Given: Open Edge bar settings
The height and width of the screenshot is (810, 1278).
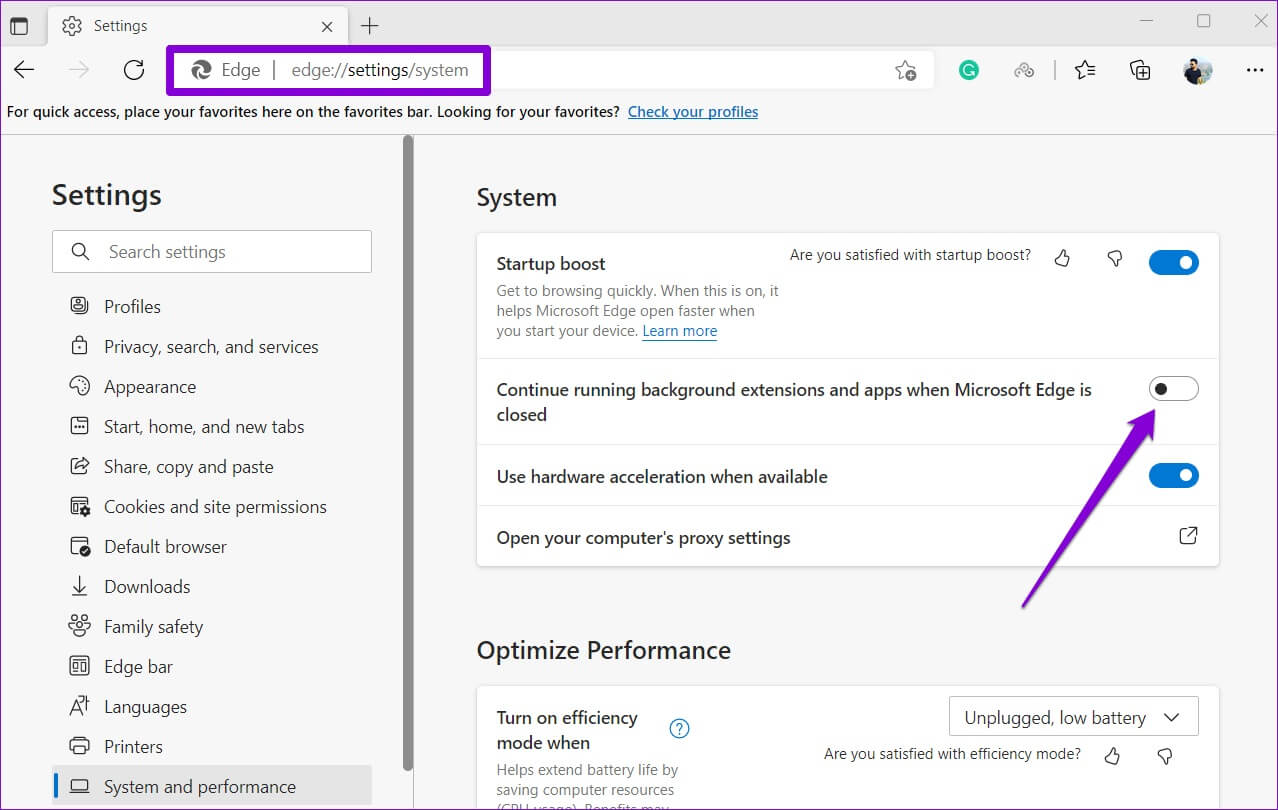Looking at the screenshot, I should click(x=212, y=666).
